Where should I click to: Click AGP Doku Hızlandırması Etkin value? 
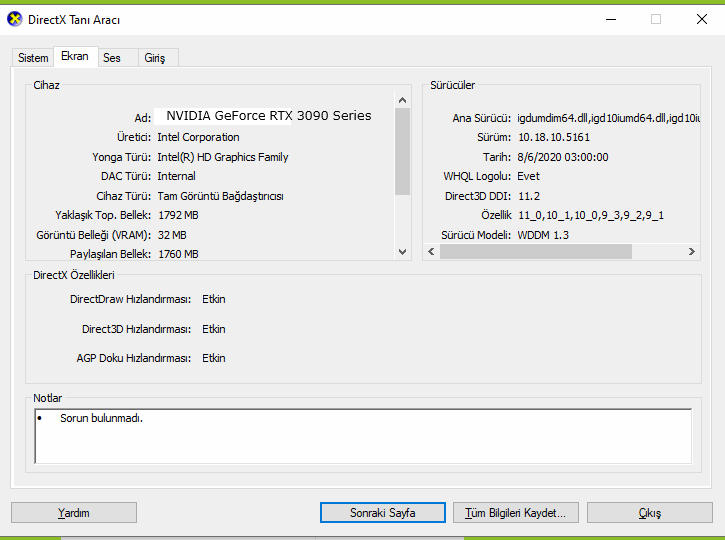[x=214, y=358]
